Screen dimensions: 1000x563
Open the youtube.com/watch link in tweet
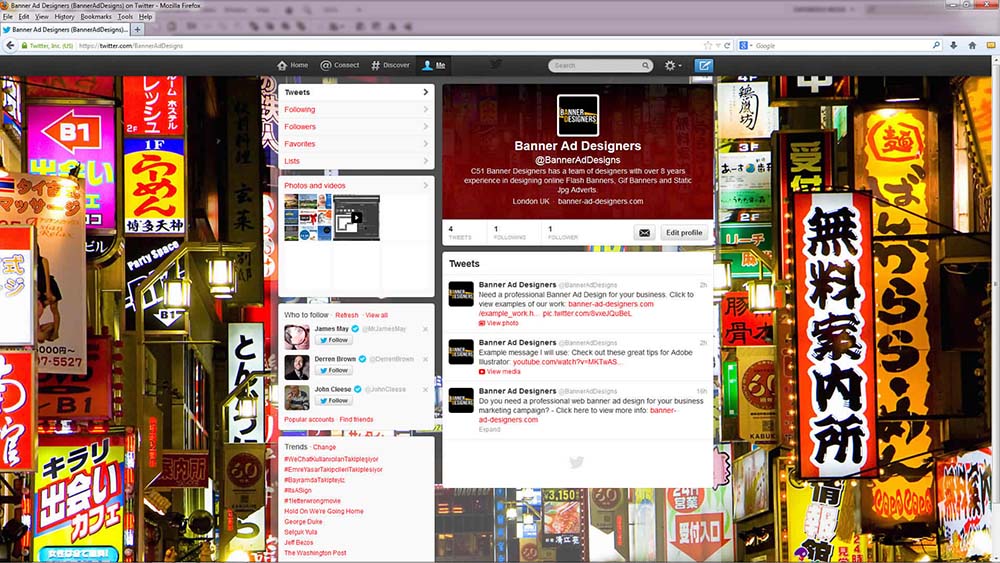pos(567,362)
